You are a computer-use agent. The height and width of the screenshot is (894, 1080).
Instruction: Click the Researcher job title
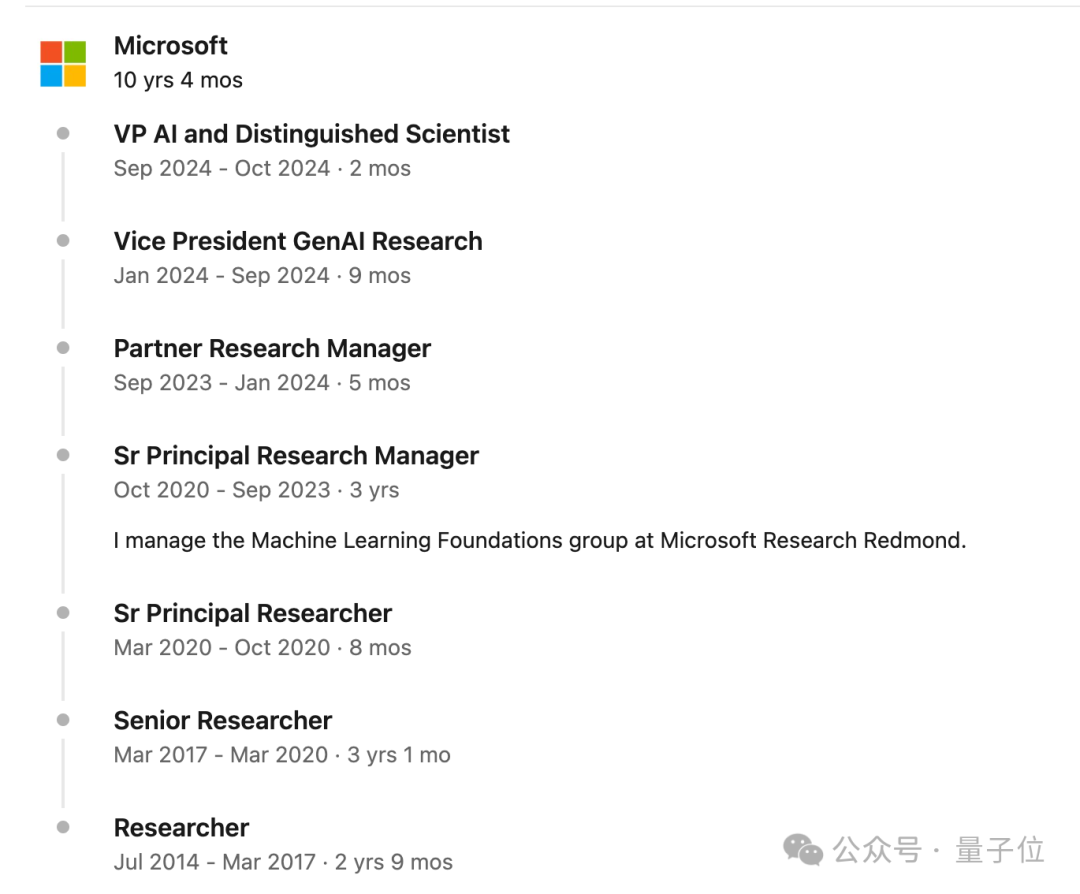tap(181, 828)
